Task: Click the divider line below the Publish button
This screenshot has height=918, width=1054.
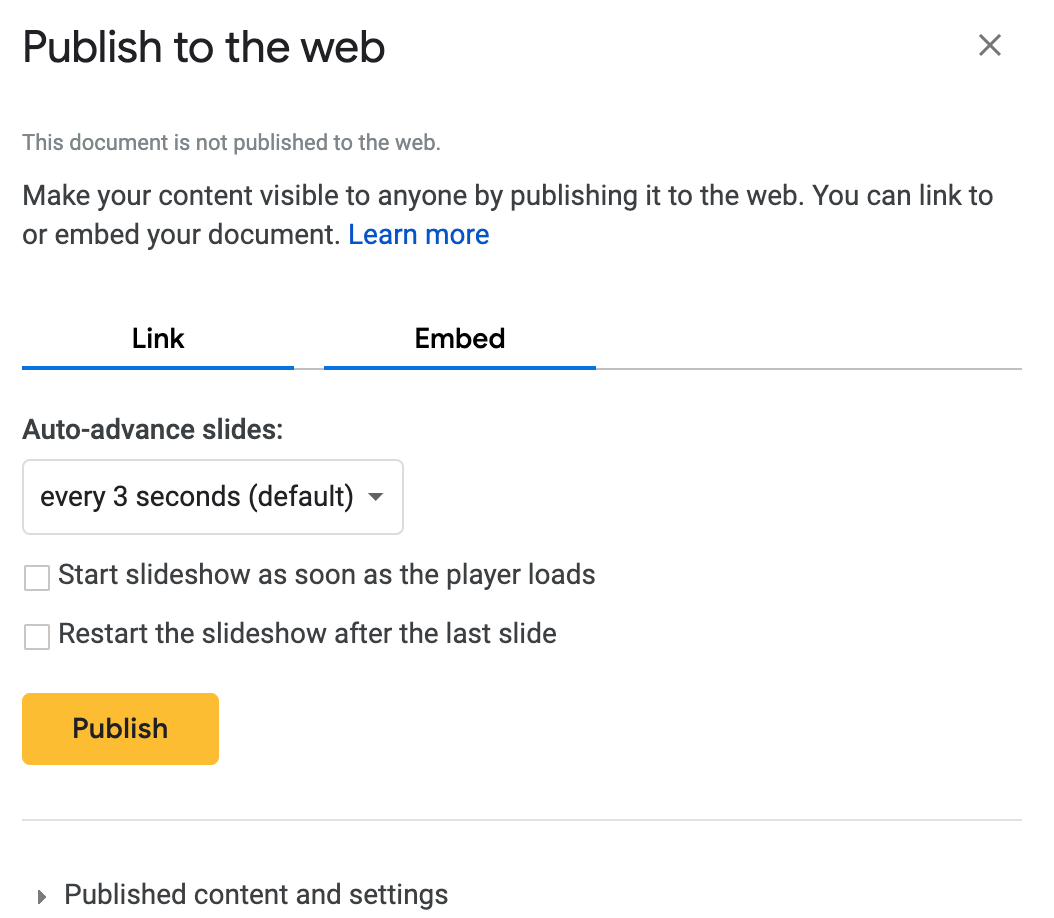Action: coord(522,820)
